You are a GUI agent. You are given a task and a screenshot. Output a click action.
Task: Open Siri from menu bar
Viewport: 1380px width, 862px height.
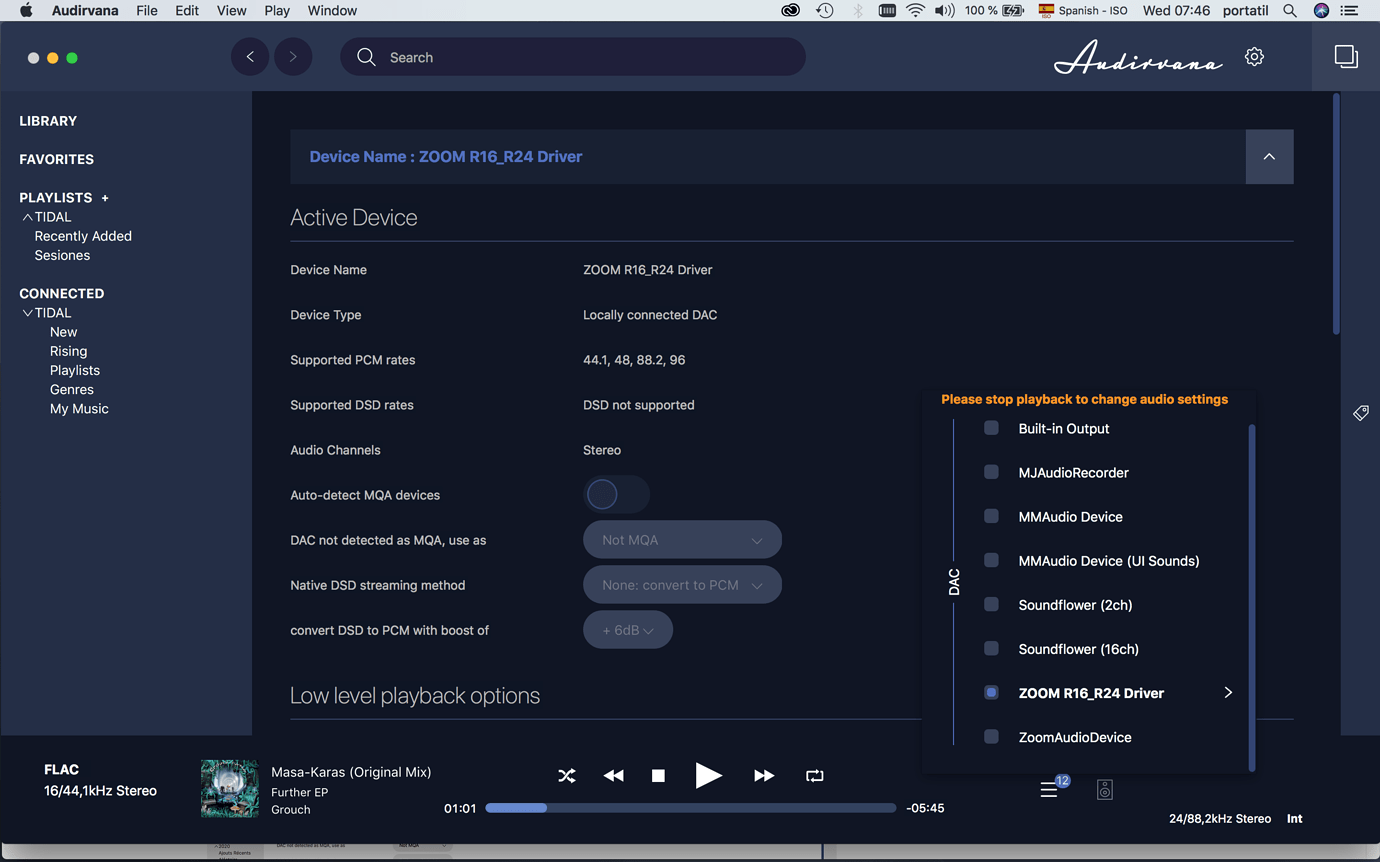(x=1321, y=11)
